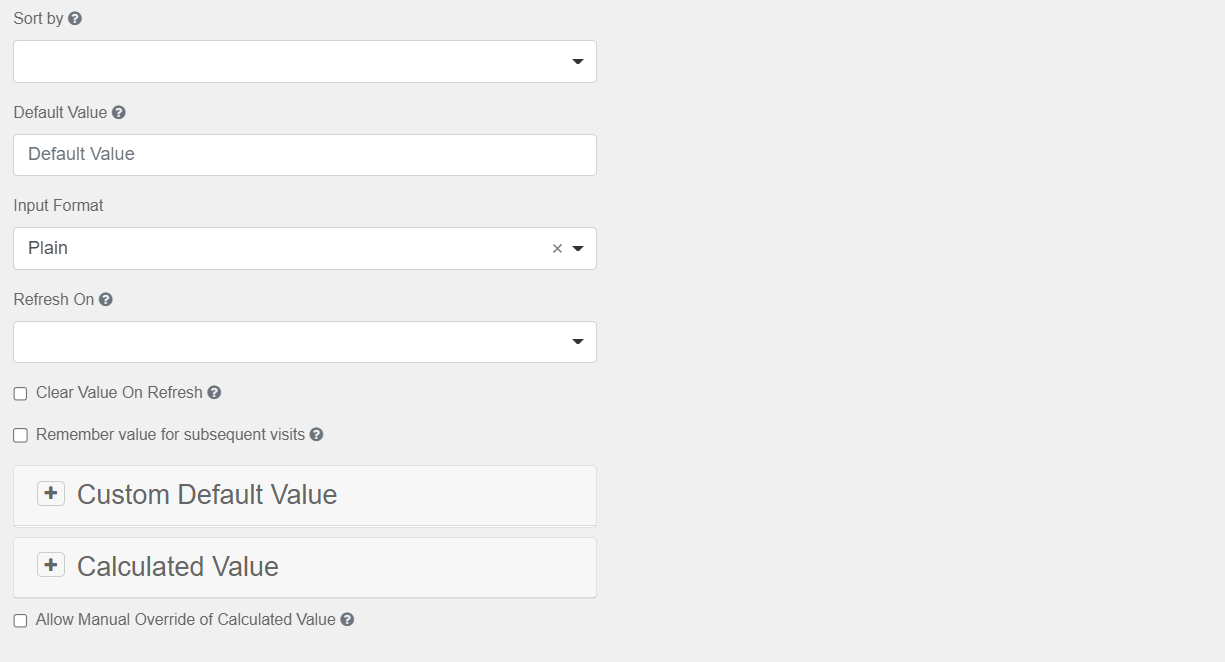Image resolution: width=1225 pixels, height=662 pixels.
Task: Enable Allow Manual Override of Calculated Value
Action: 20,620
